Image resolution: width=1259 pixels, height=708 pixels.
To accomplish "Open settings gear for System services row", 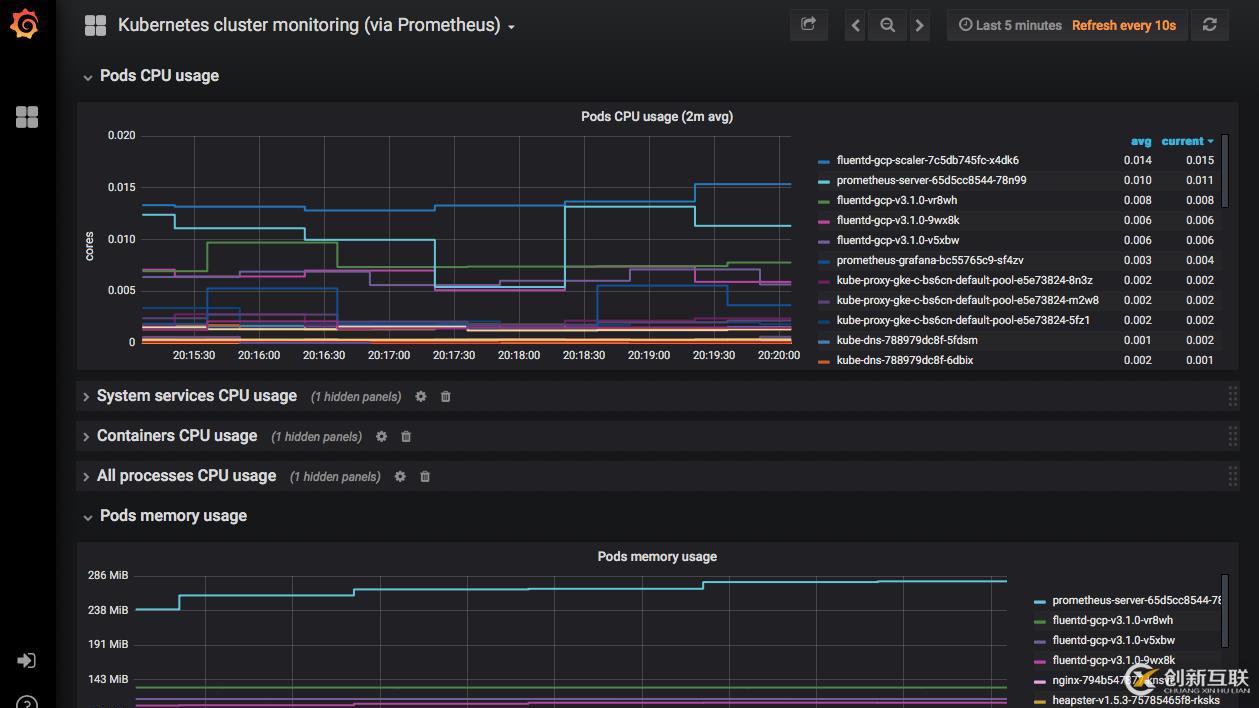I will coord(421,396).
